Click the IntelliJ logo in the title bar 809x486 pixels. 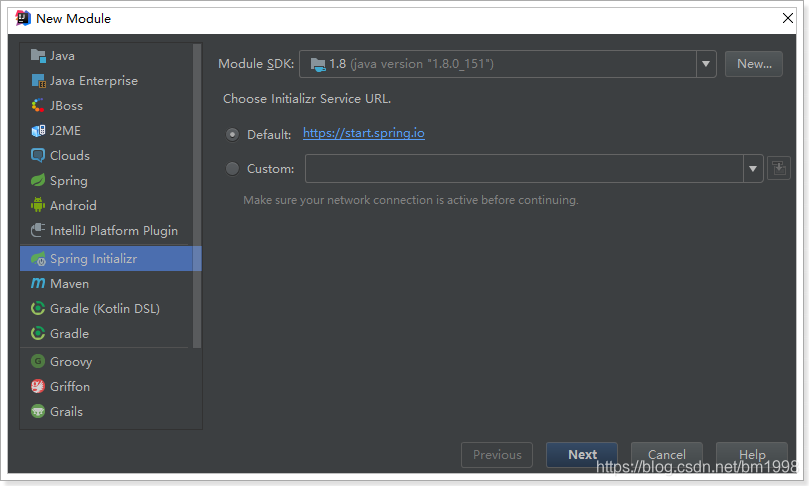point(23,18)
